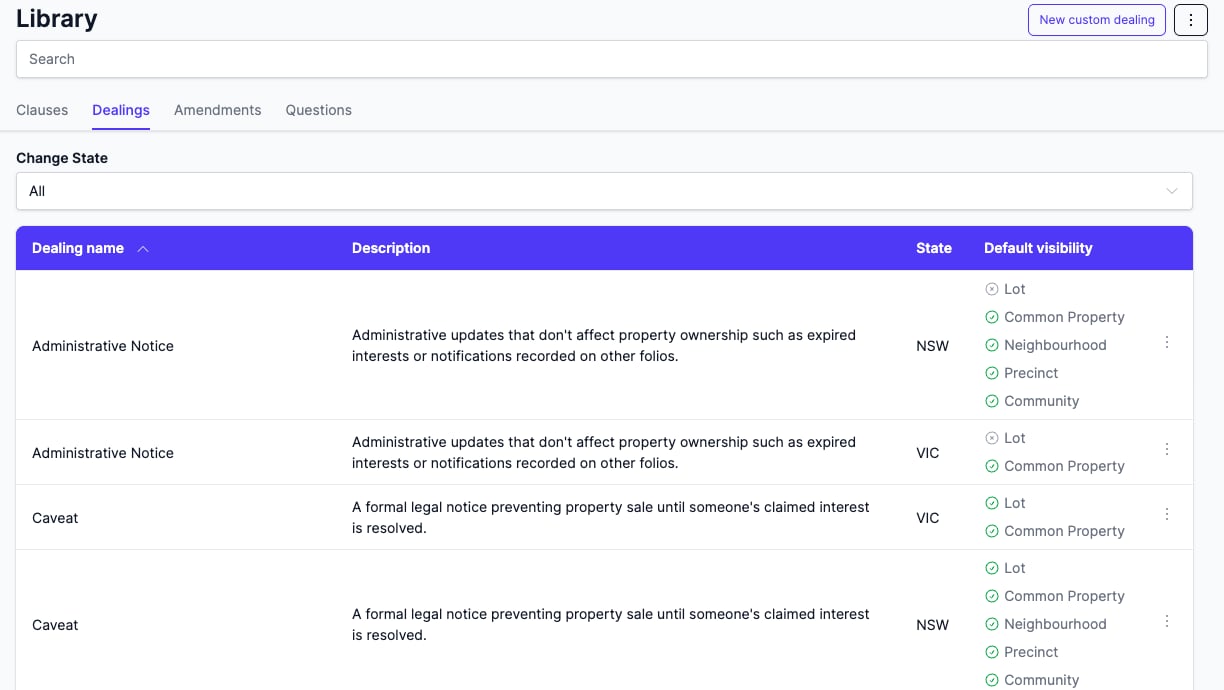Viewport: 1224px width, 690px height.
Task: Click Common Property check icon in VIC Caveat row
Action: point(992,531)
